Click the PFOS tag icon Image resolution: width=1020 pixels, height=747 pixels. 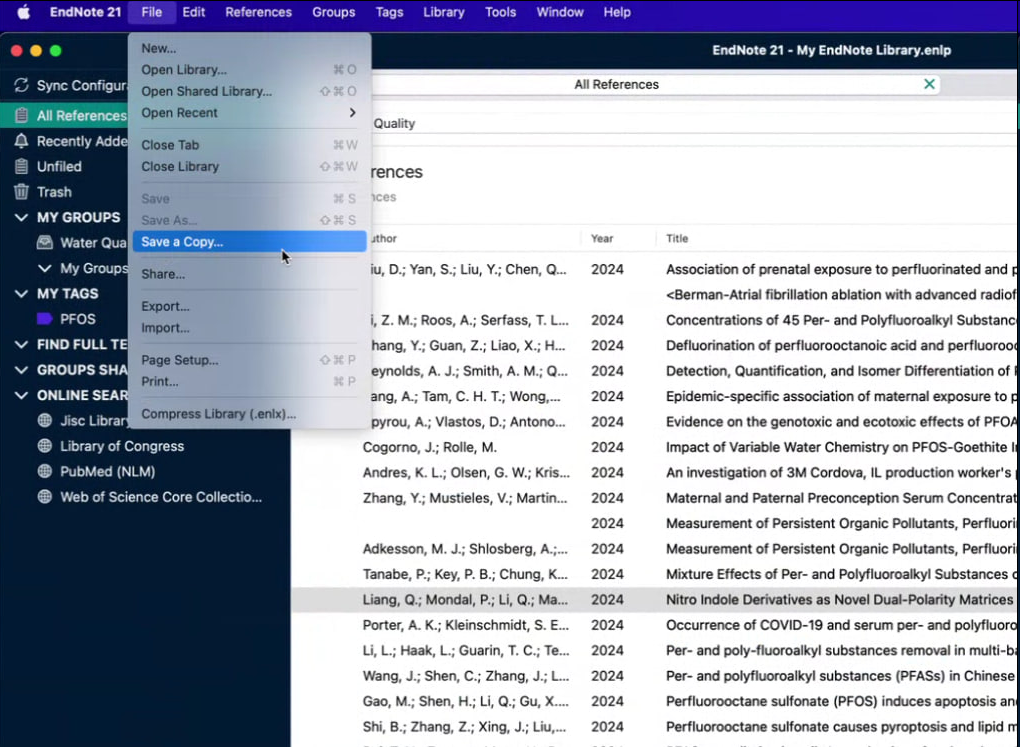click(x=45, y=319)
